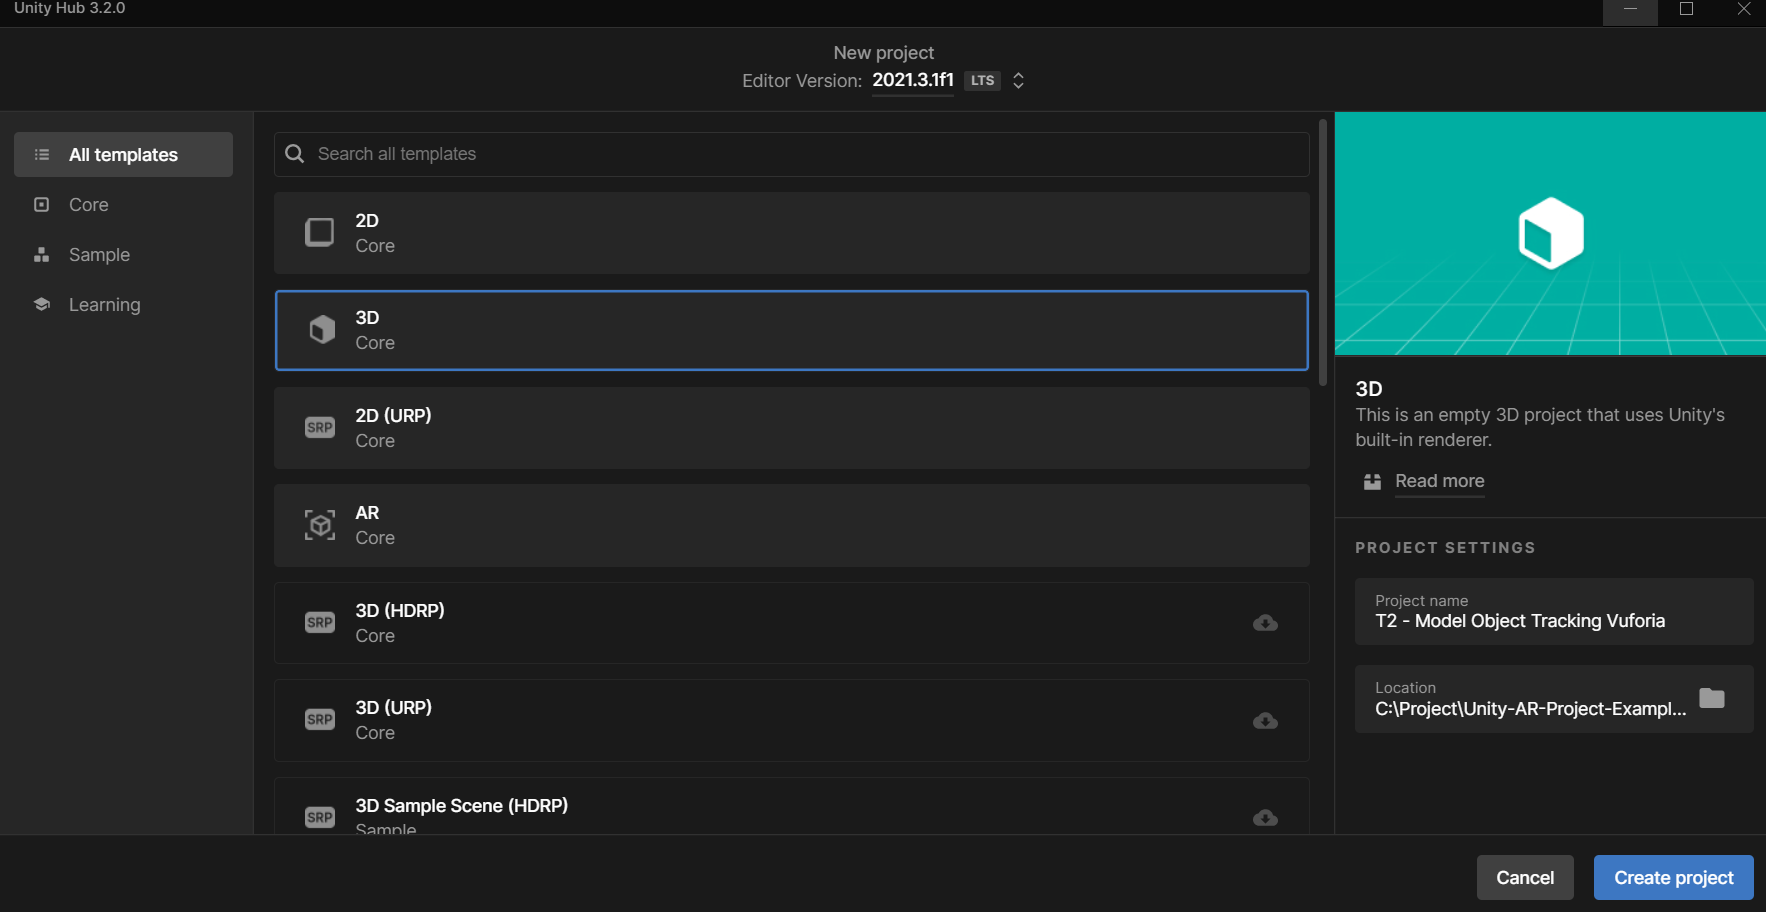
Task: Minimize the Unity Hub window
Action: 1630,10
